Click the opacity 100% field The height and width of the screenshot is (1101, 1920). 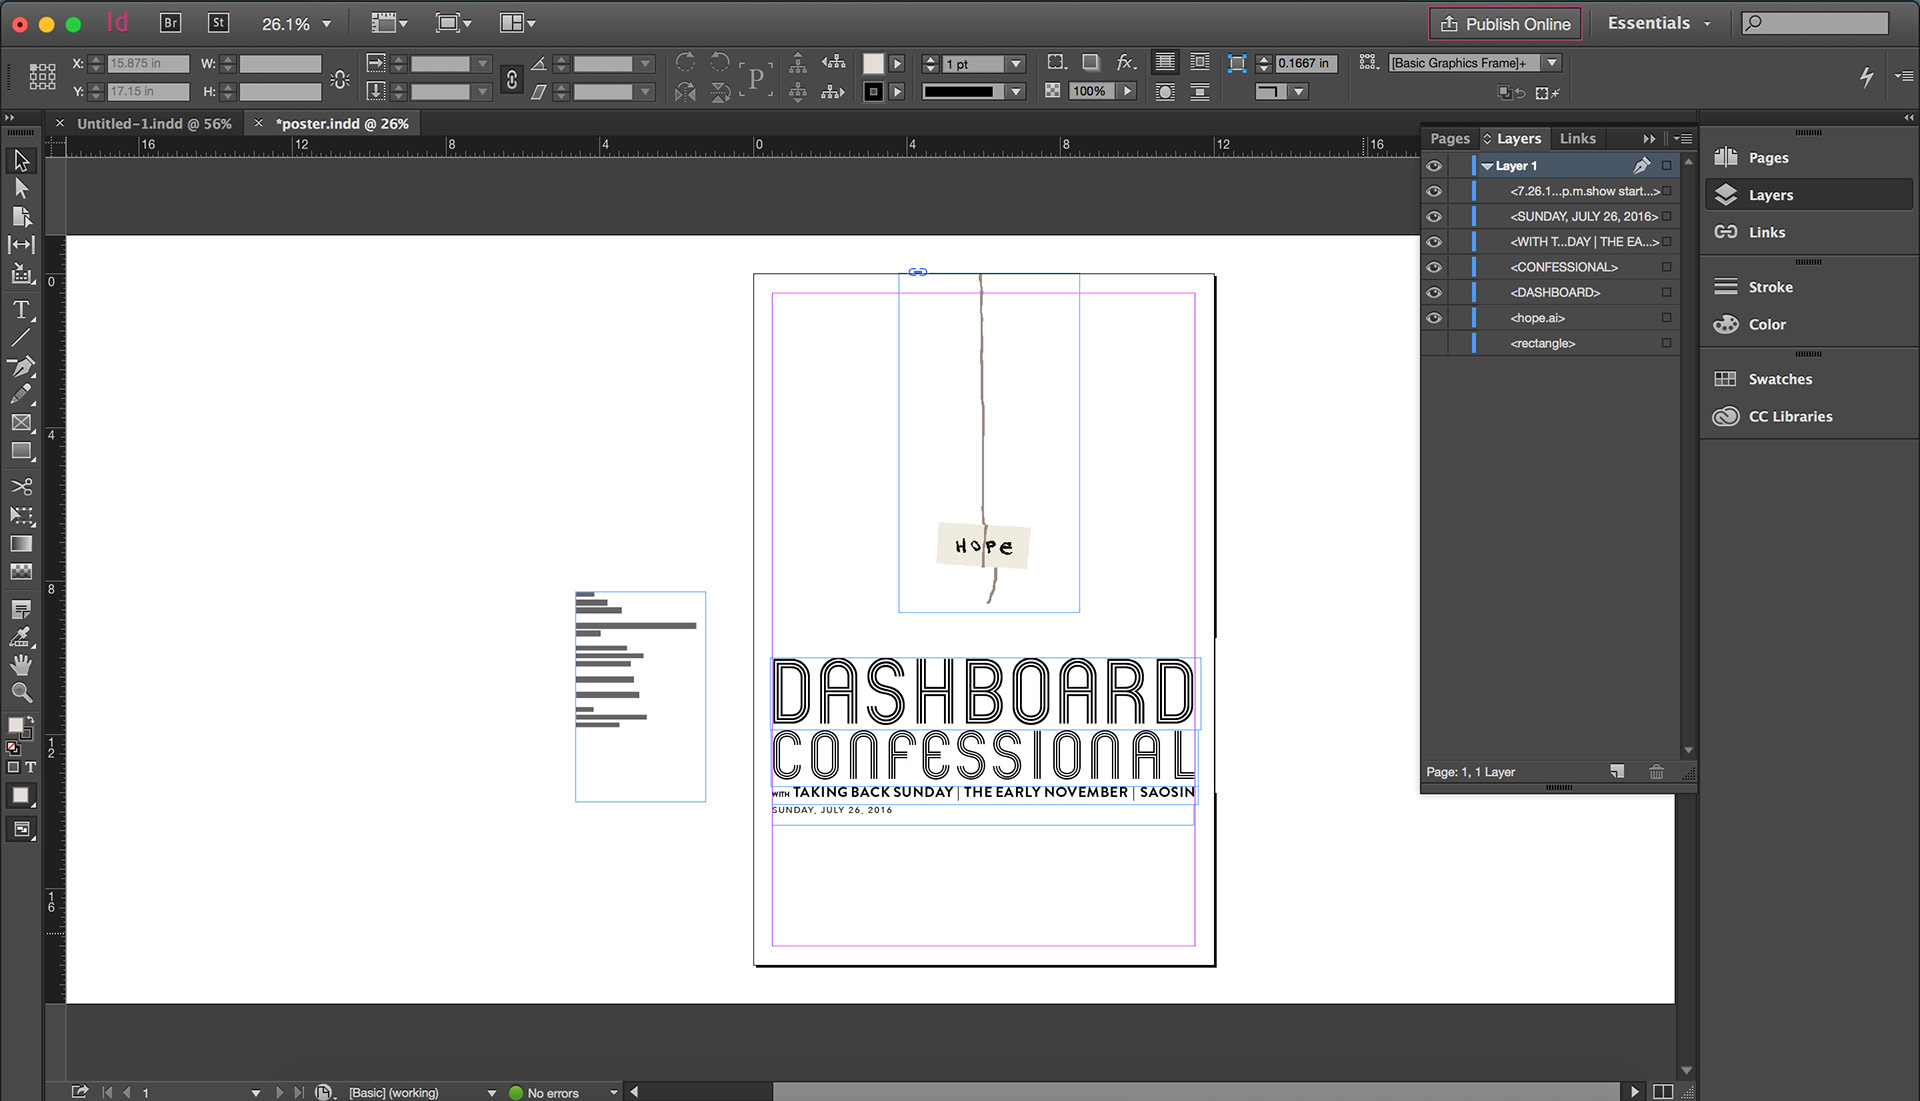1089,91
